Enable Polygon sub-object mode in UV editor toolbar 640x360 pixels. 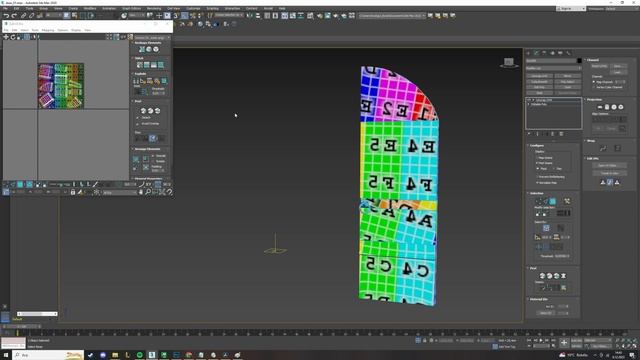point(20,184)
